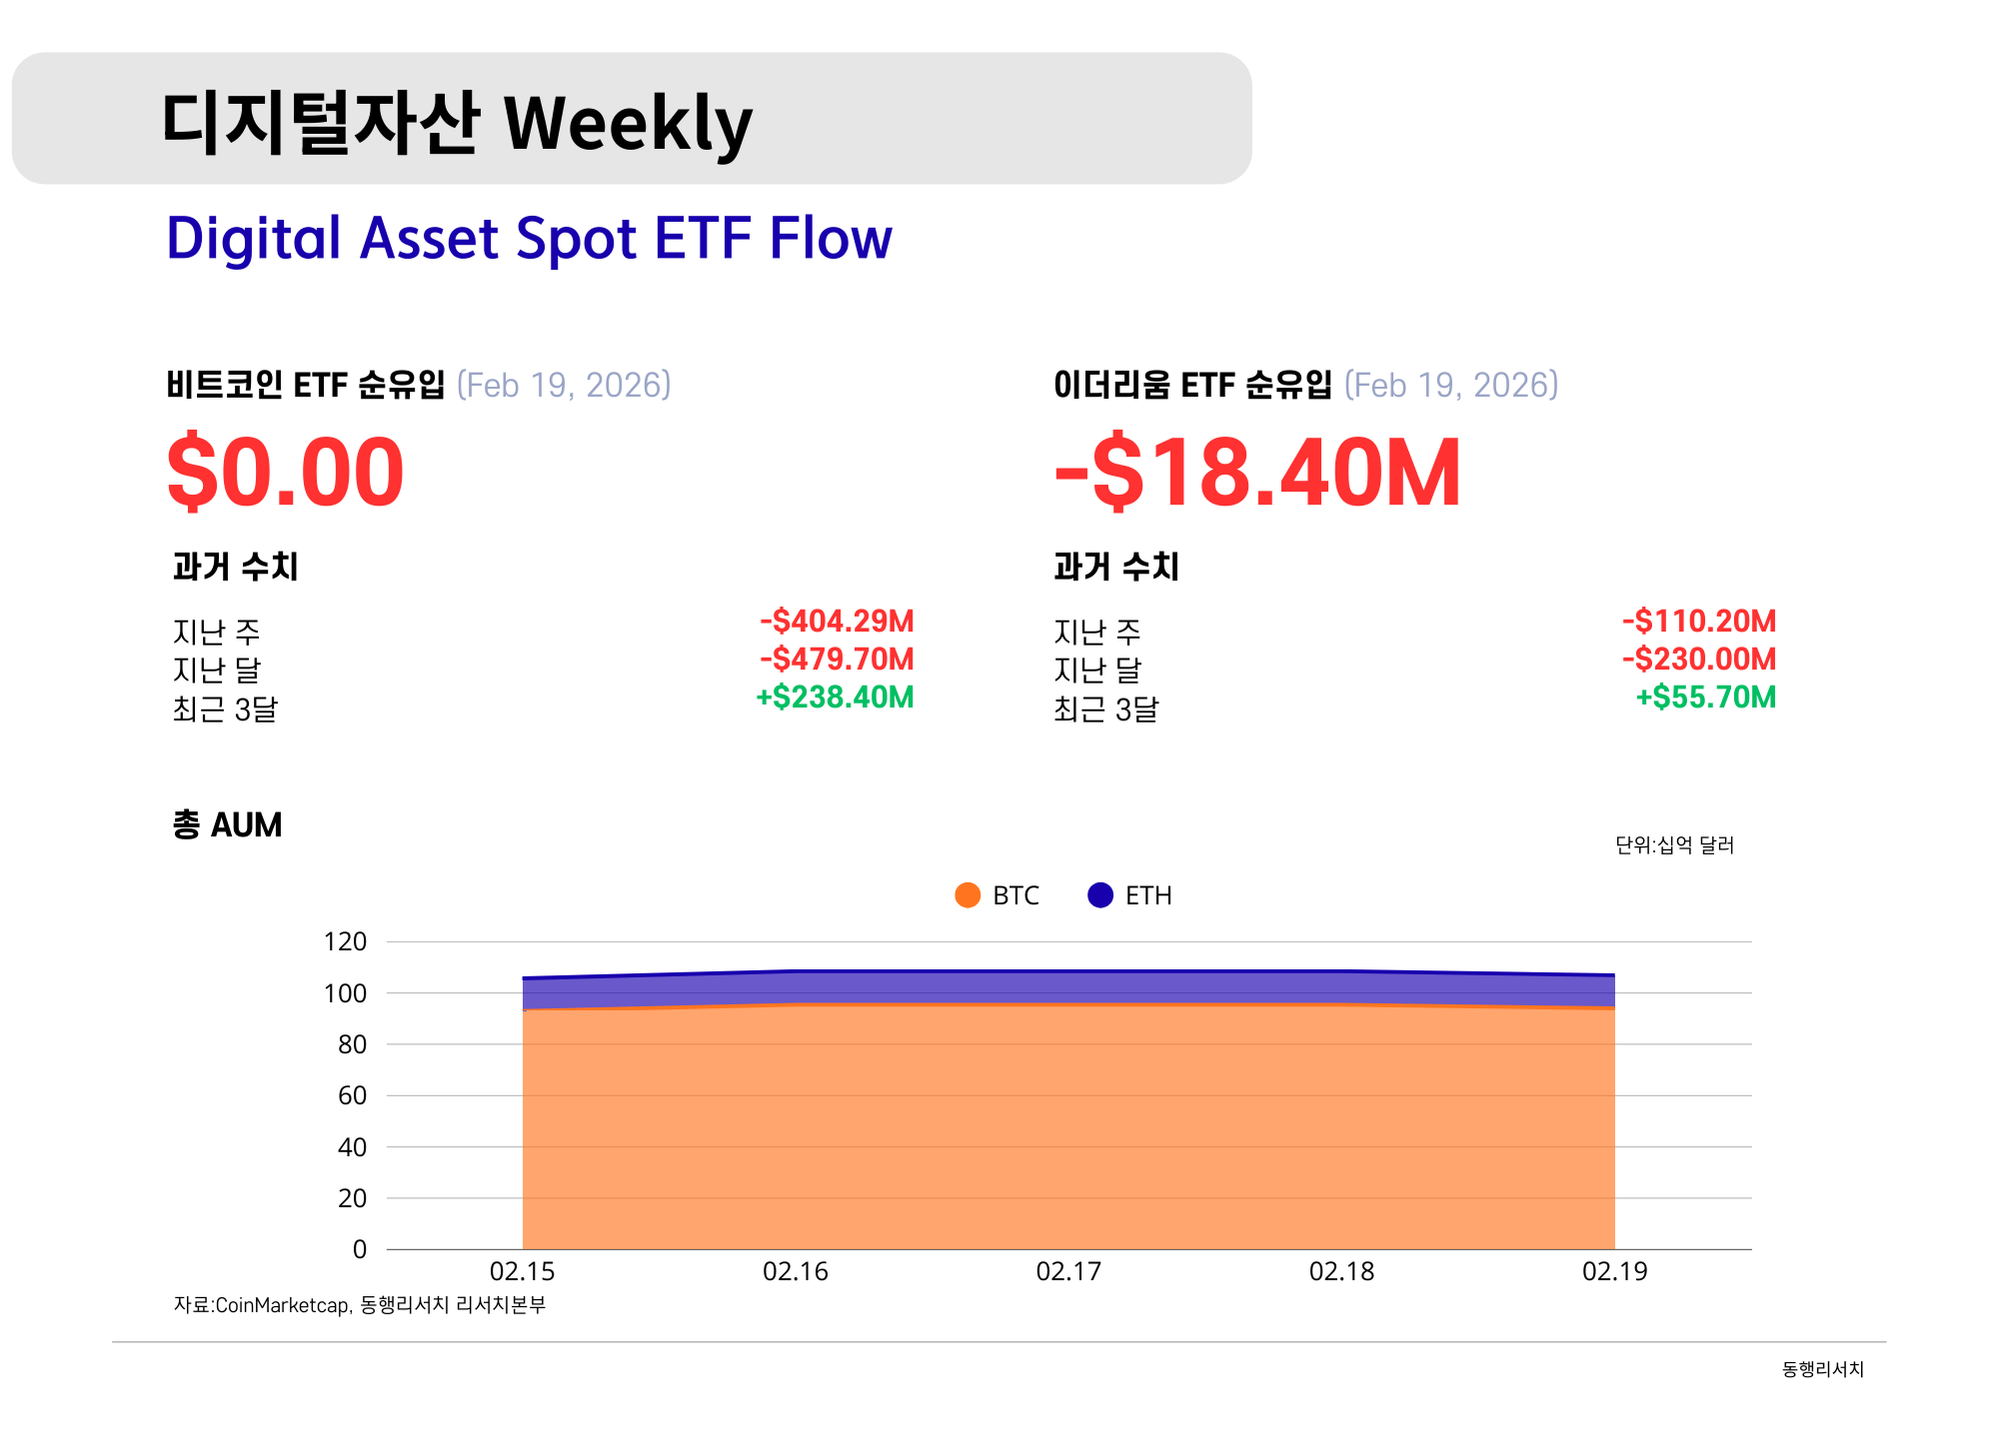Click the 총 AUM chart heading
Screen dimensions: 2000x1438
pyautogui.click(x=227, y=825)
